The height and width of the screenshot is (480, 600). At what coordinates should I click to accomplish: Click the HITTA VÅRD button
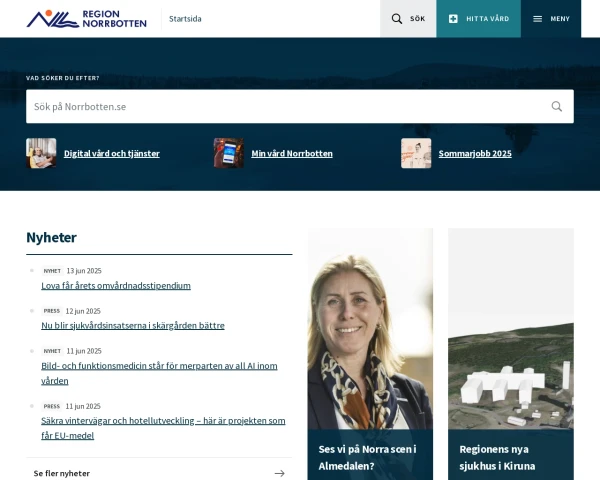[479, 19]
